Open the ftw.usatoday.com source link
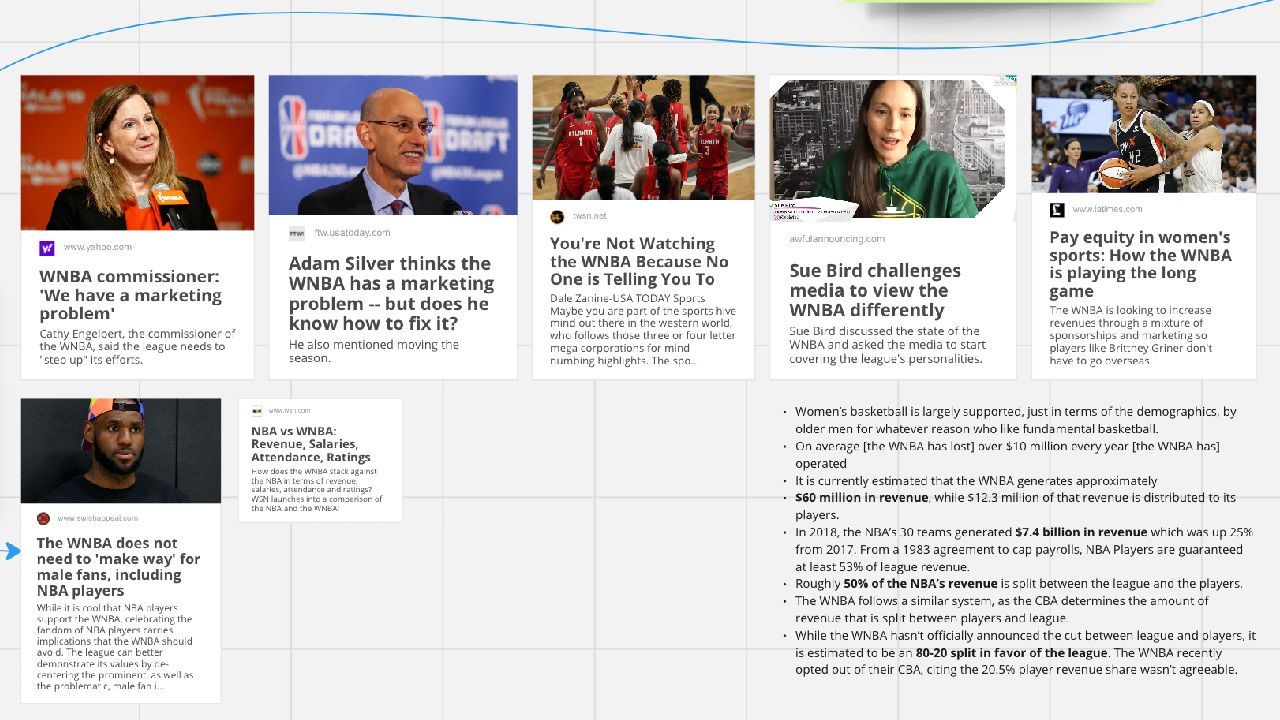The image size is (1280, 720). tap(353, 233)
